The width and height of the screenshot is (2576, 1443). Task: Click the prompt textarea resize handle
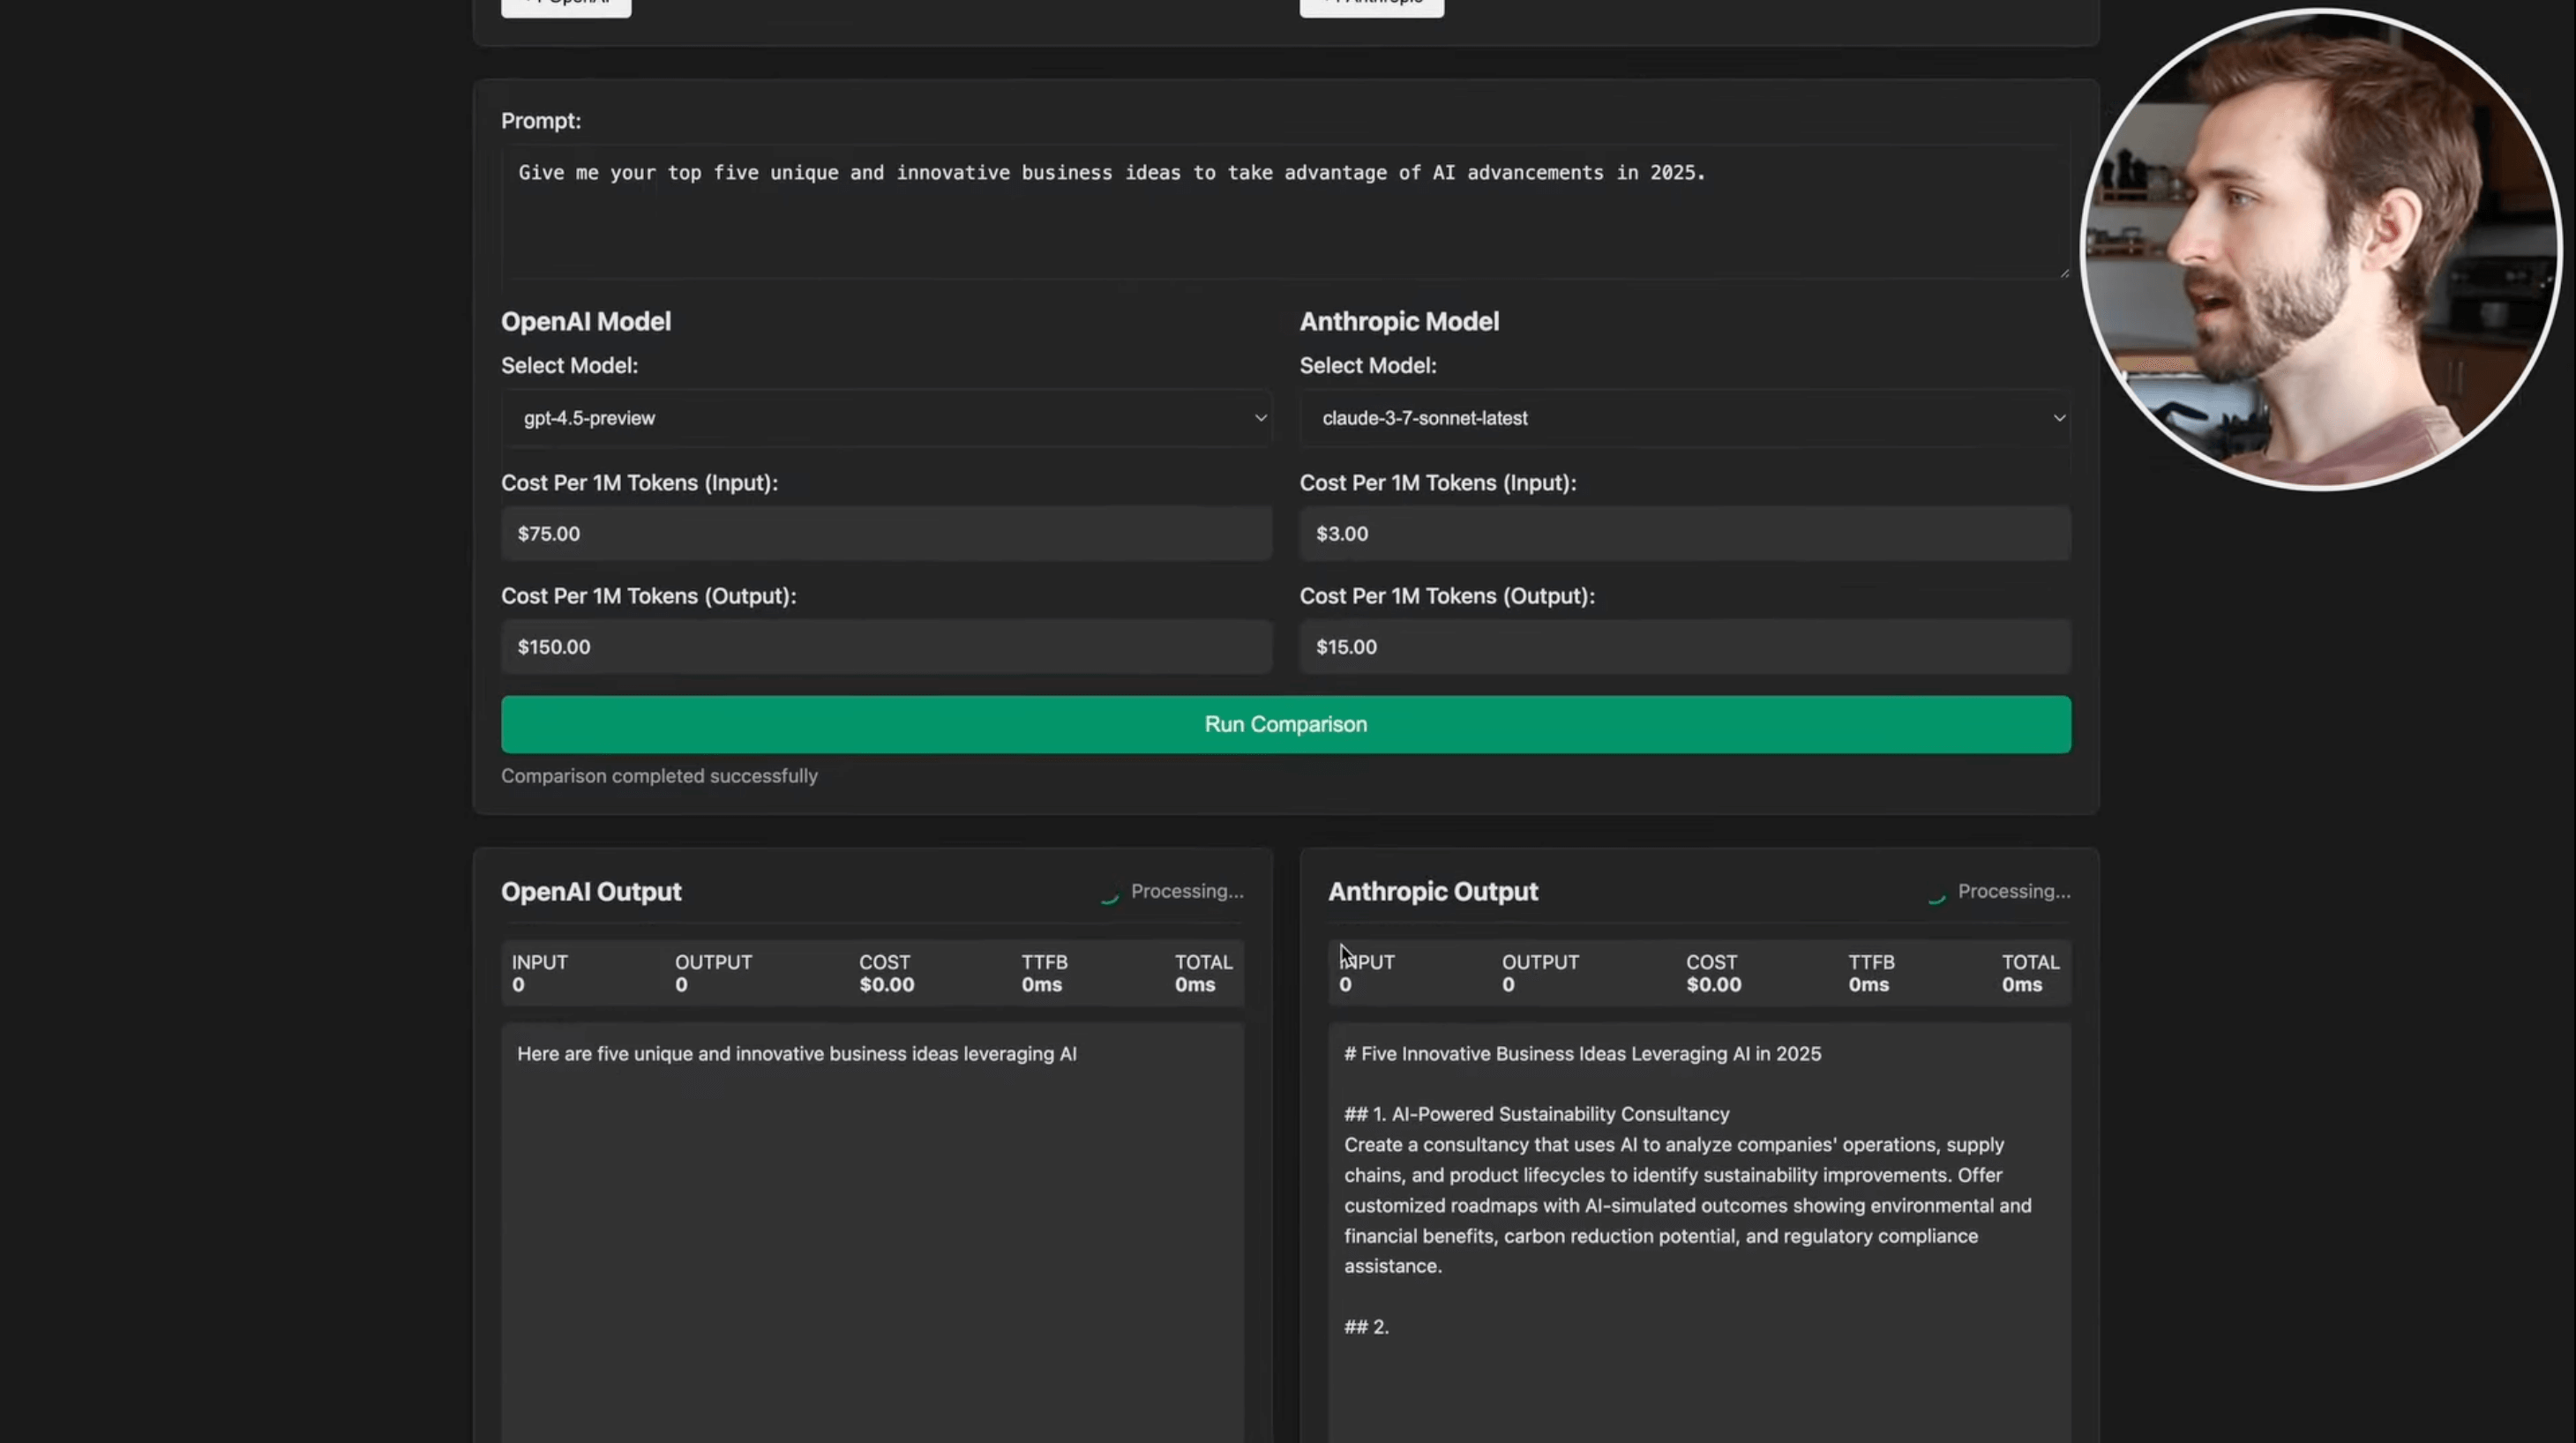point(2064,272)
